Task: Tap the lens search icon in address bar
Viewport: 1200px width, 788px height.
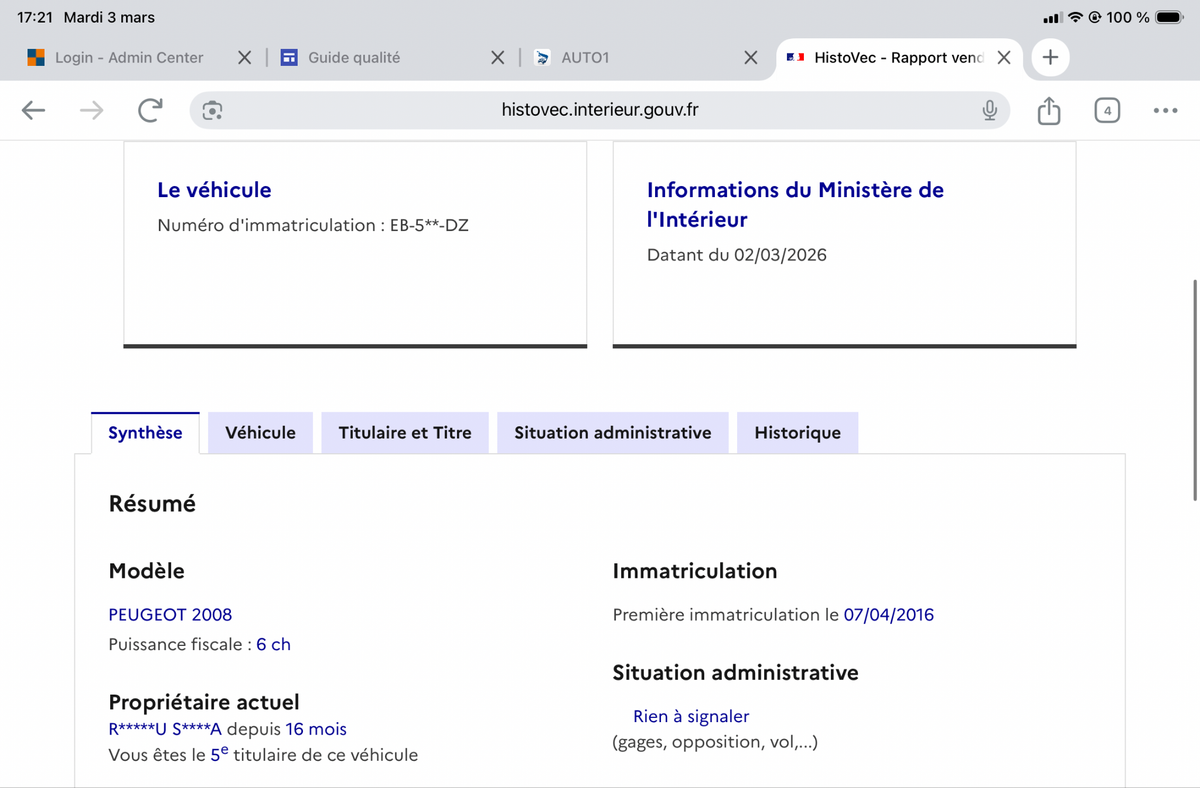Action: click(212, 111)
